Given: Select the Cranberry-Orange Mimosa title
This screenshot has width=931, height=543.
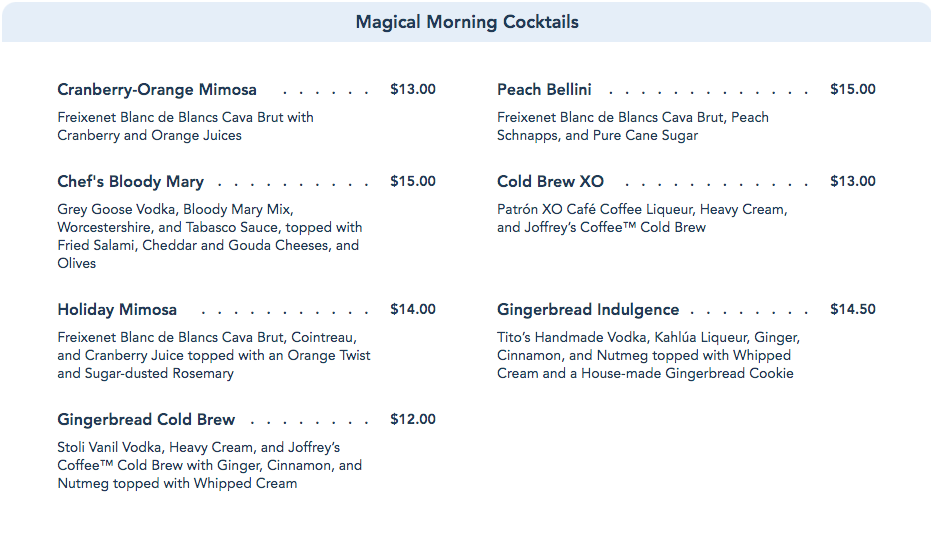Looking at the screenshot, I should (157, 90).
